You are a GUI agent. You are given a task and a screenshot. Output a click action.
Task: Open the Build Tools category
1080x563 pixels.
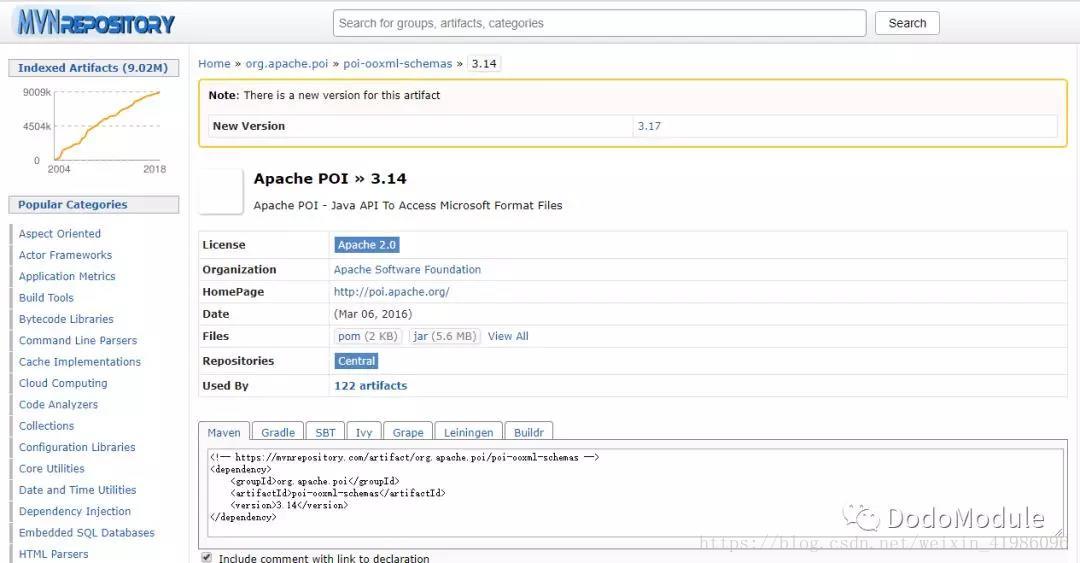click(45, 298)
